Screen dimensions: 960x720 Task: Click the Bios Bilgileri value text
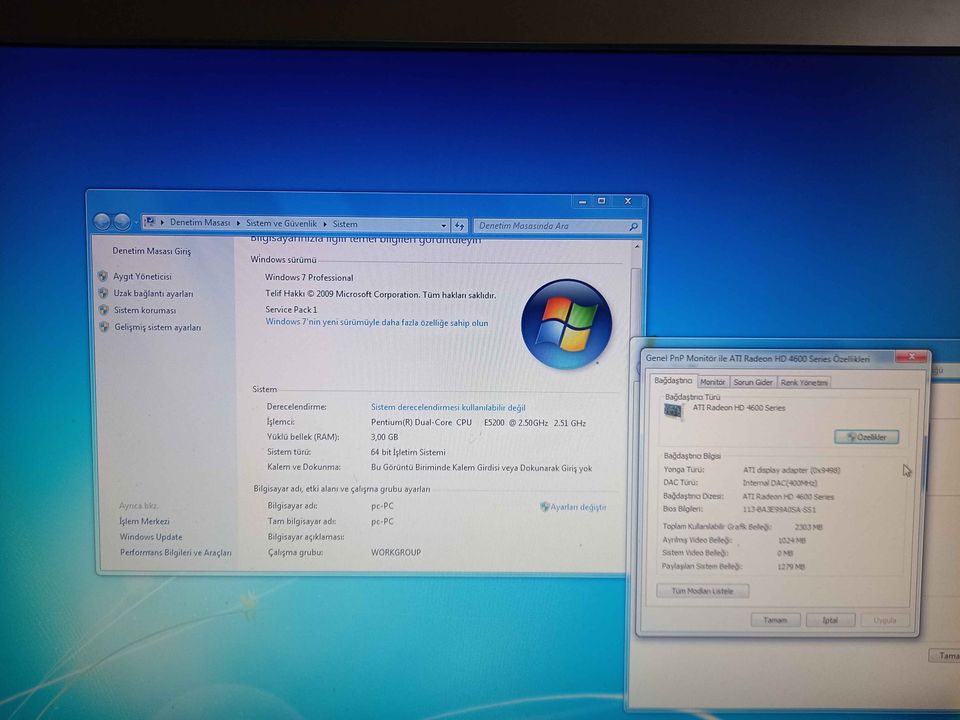pos(779,509)
